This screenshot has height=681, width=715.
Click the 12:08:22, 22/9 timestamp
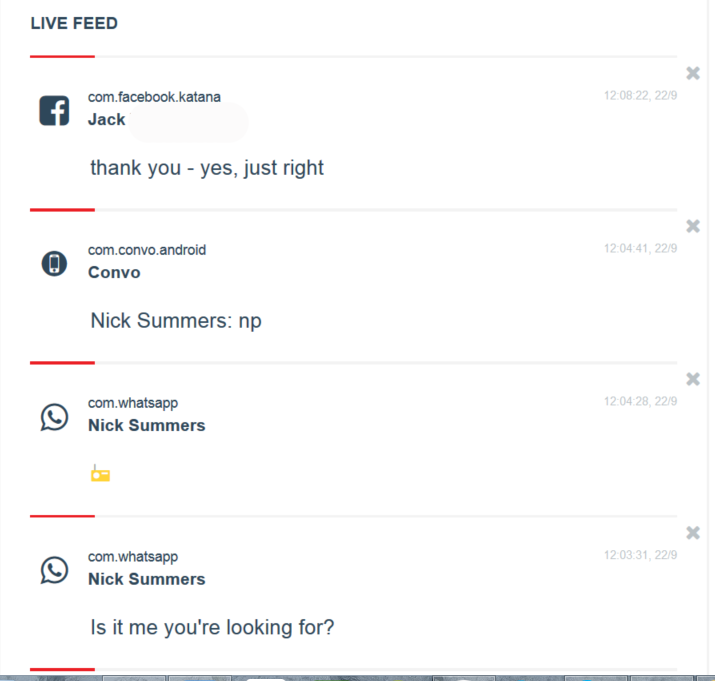pos(641,95)
